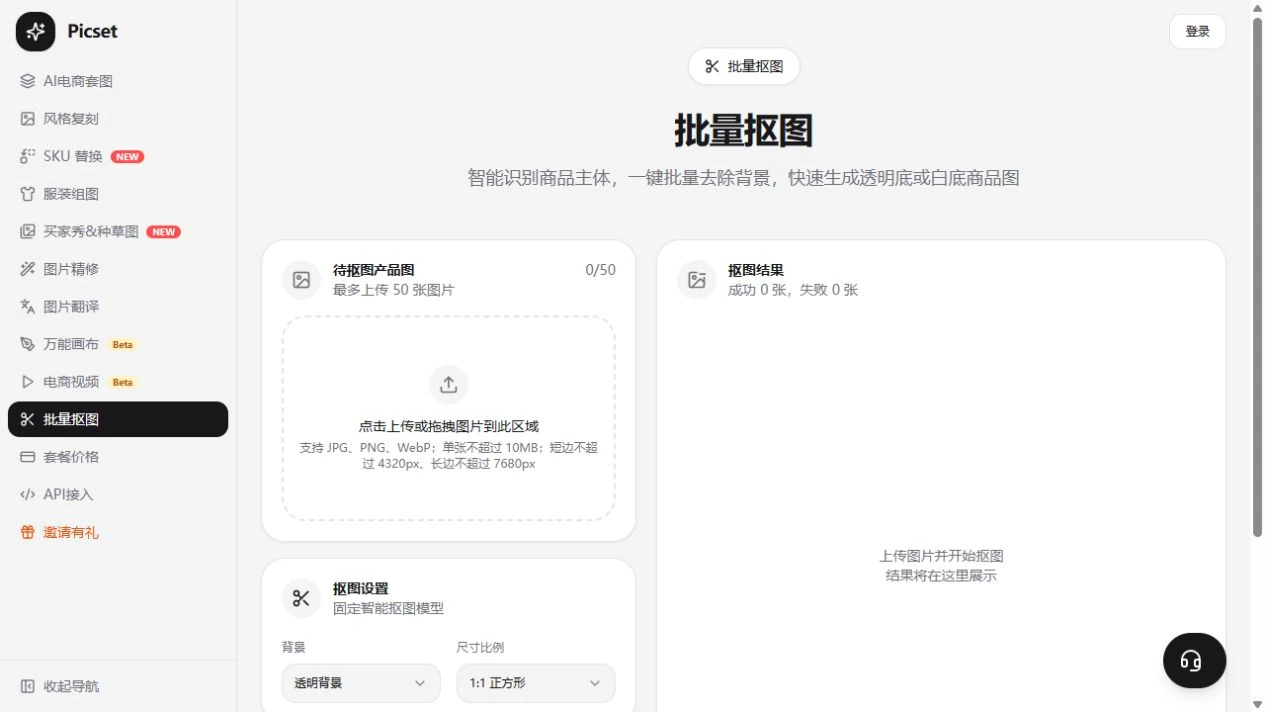1265x712 pixels.
Task: Open the 图片翻译 tool
Action: tap(118, 307)
